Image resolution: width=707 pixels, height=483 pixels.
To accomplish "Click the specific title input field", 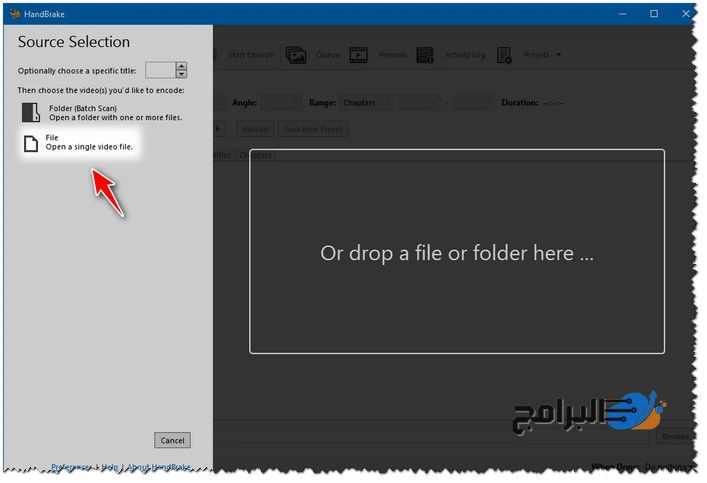I will 160,70.
